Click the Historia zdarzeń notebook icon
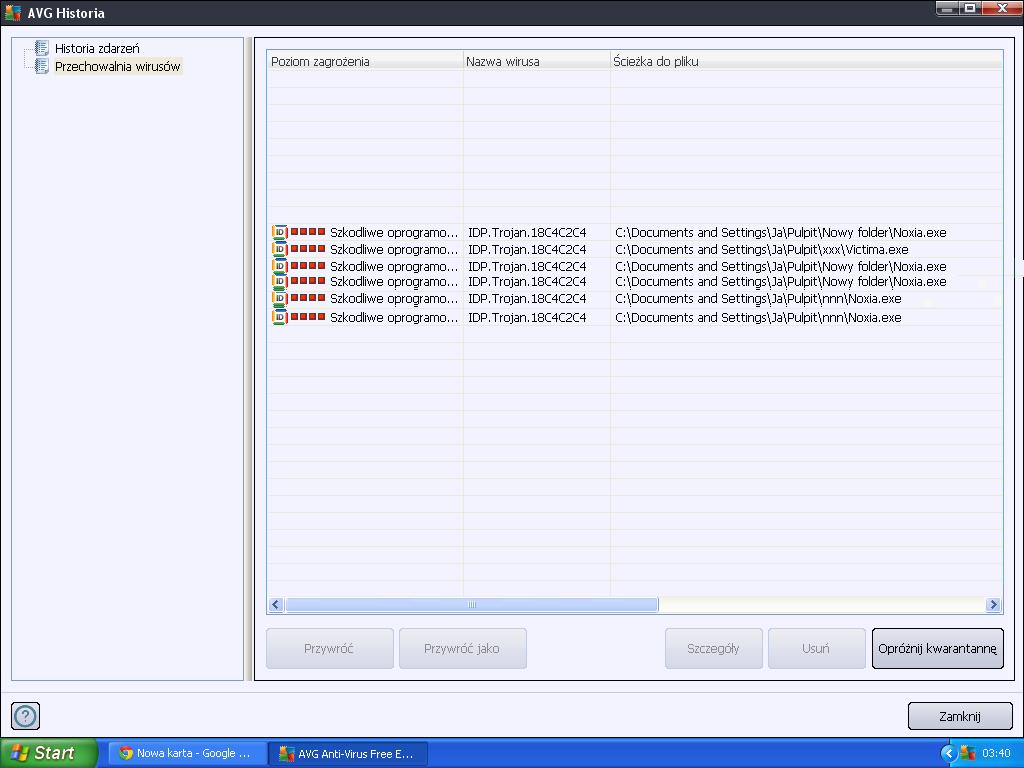Viewport: 1024px width, 768px height. click(42, 48)
